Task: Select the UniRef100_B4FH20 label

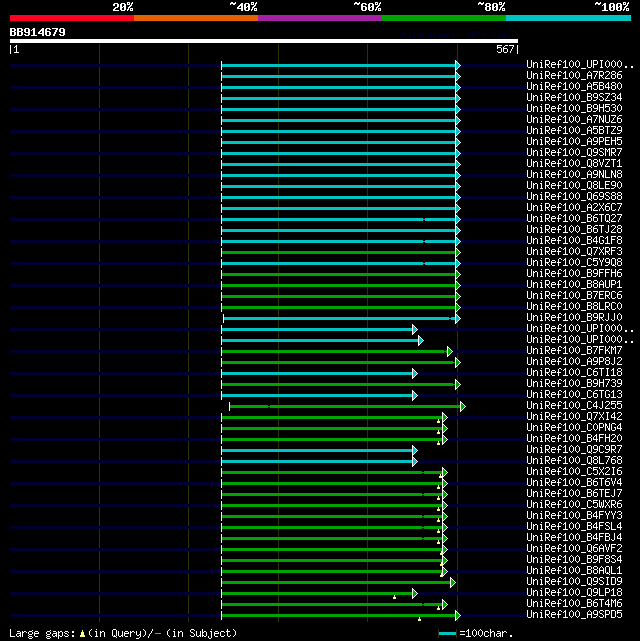Action: click(x=574, y=439)
